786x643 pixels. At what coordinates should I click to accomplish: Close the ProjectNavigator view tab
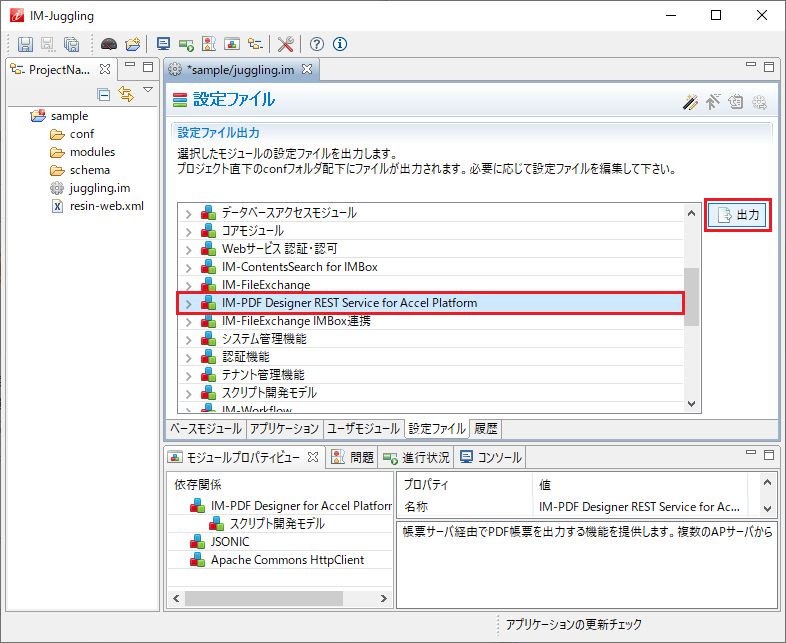[x=105, y=69]
